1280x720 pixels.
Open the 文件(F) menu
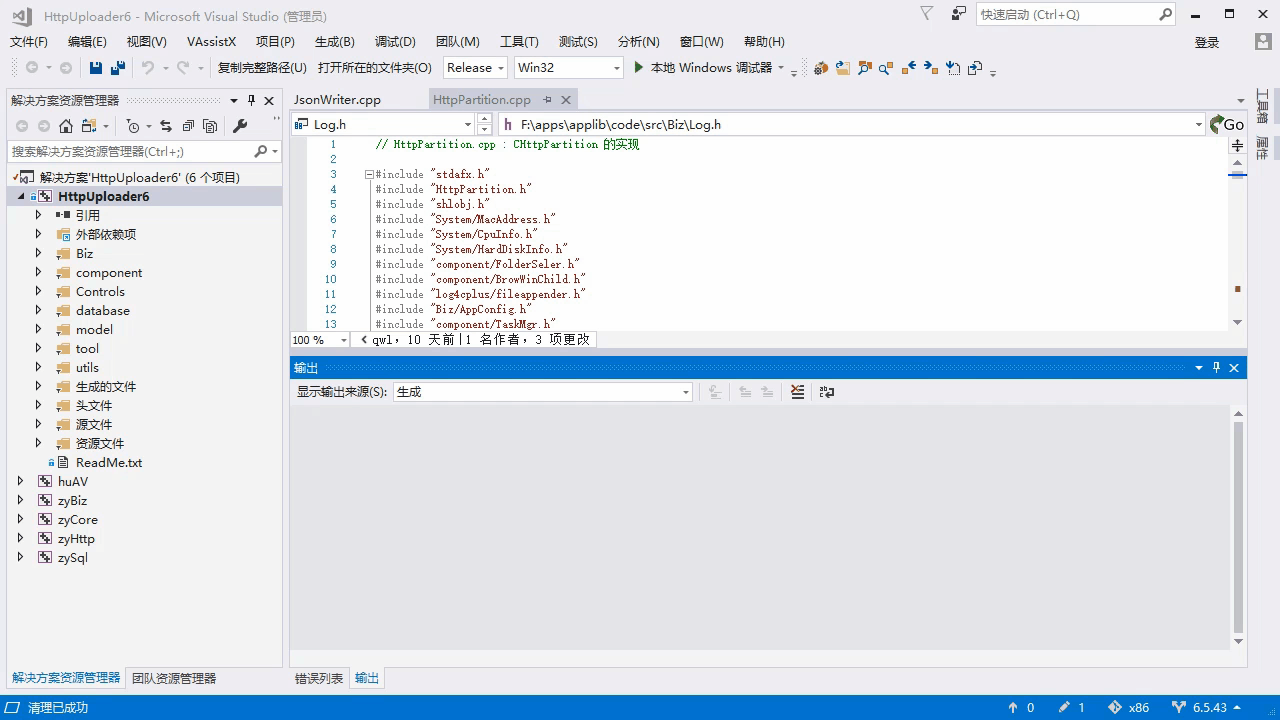[x=29, y=41]
